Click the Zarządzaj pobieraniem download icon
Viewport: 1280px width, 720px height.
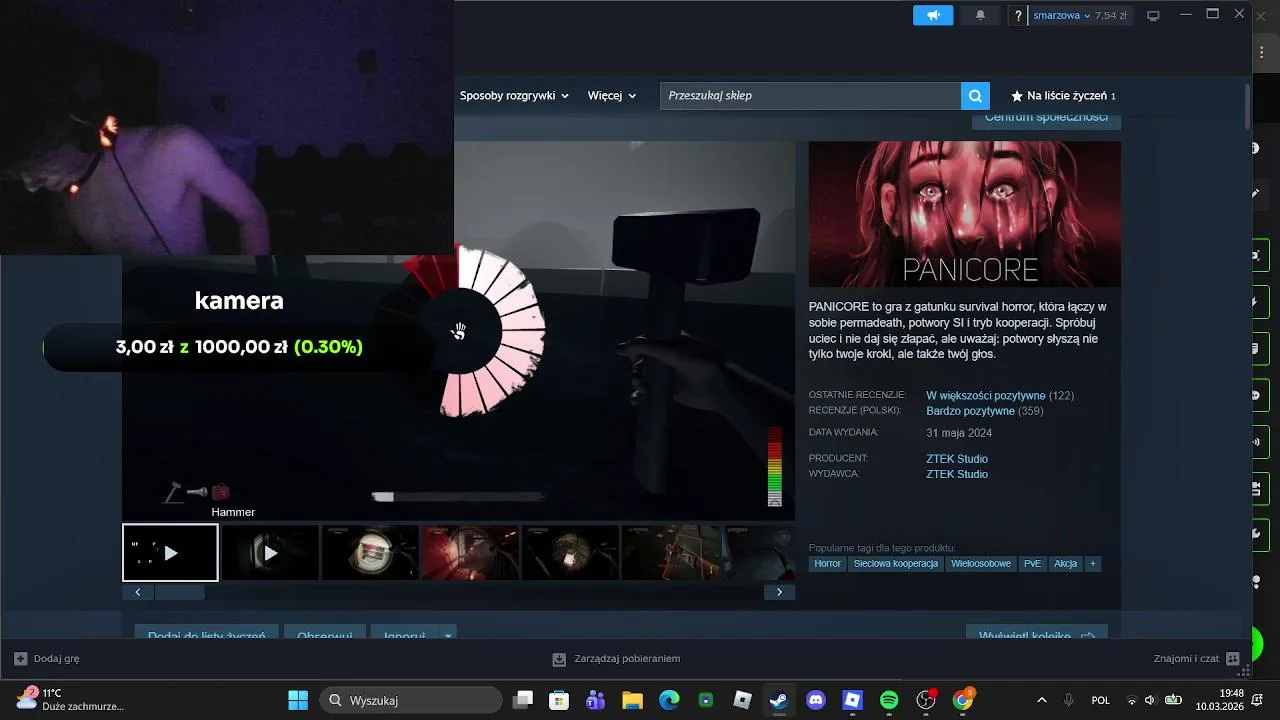tap(559, 659)
